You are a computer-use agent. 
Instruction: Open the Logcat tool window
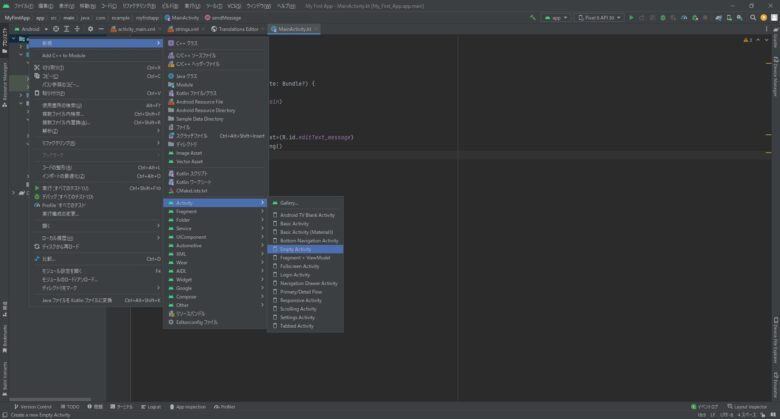151,407
